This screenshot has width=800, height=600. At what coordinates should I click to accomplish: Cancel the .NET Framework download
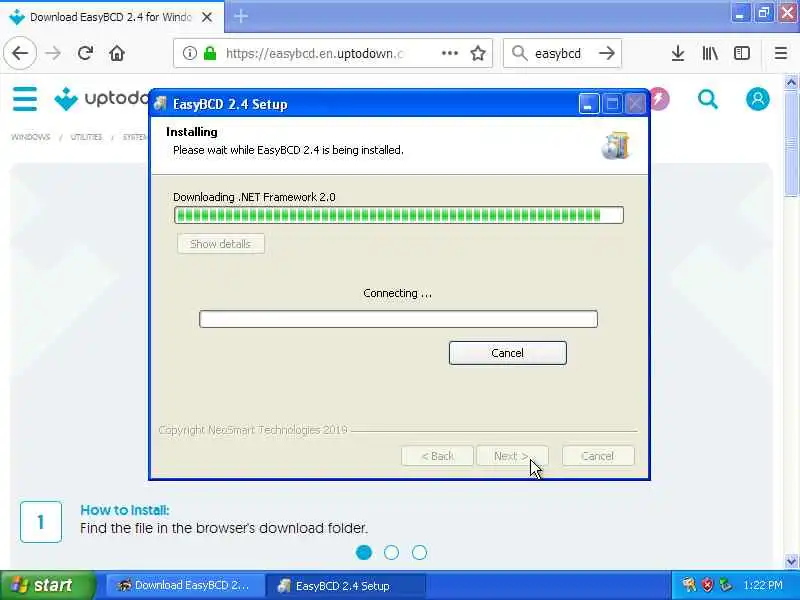click(x=508, y=353)
